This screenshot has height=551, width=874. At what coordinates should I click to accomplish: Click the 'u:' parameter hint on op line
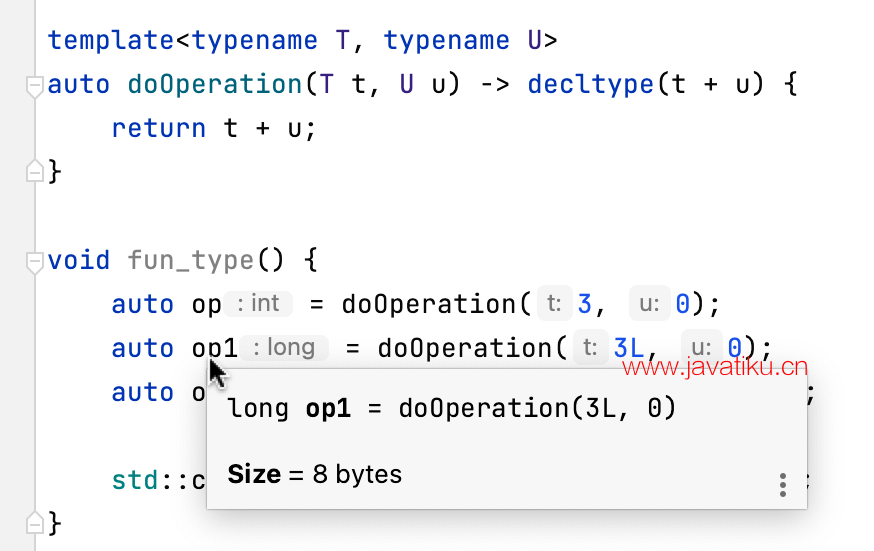point(649,304)
